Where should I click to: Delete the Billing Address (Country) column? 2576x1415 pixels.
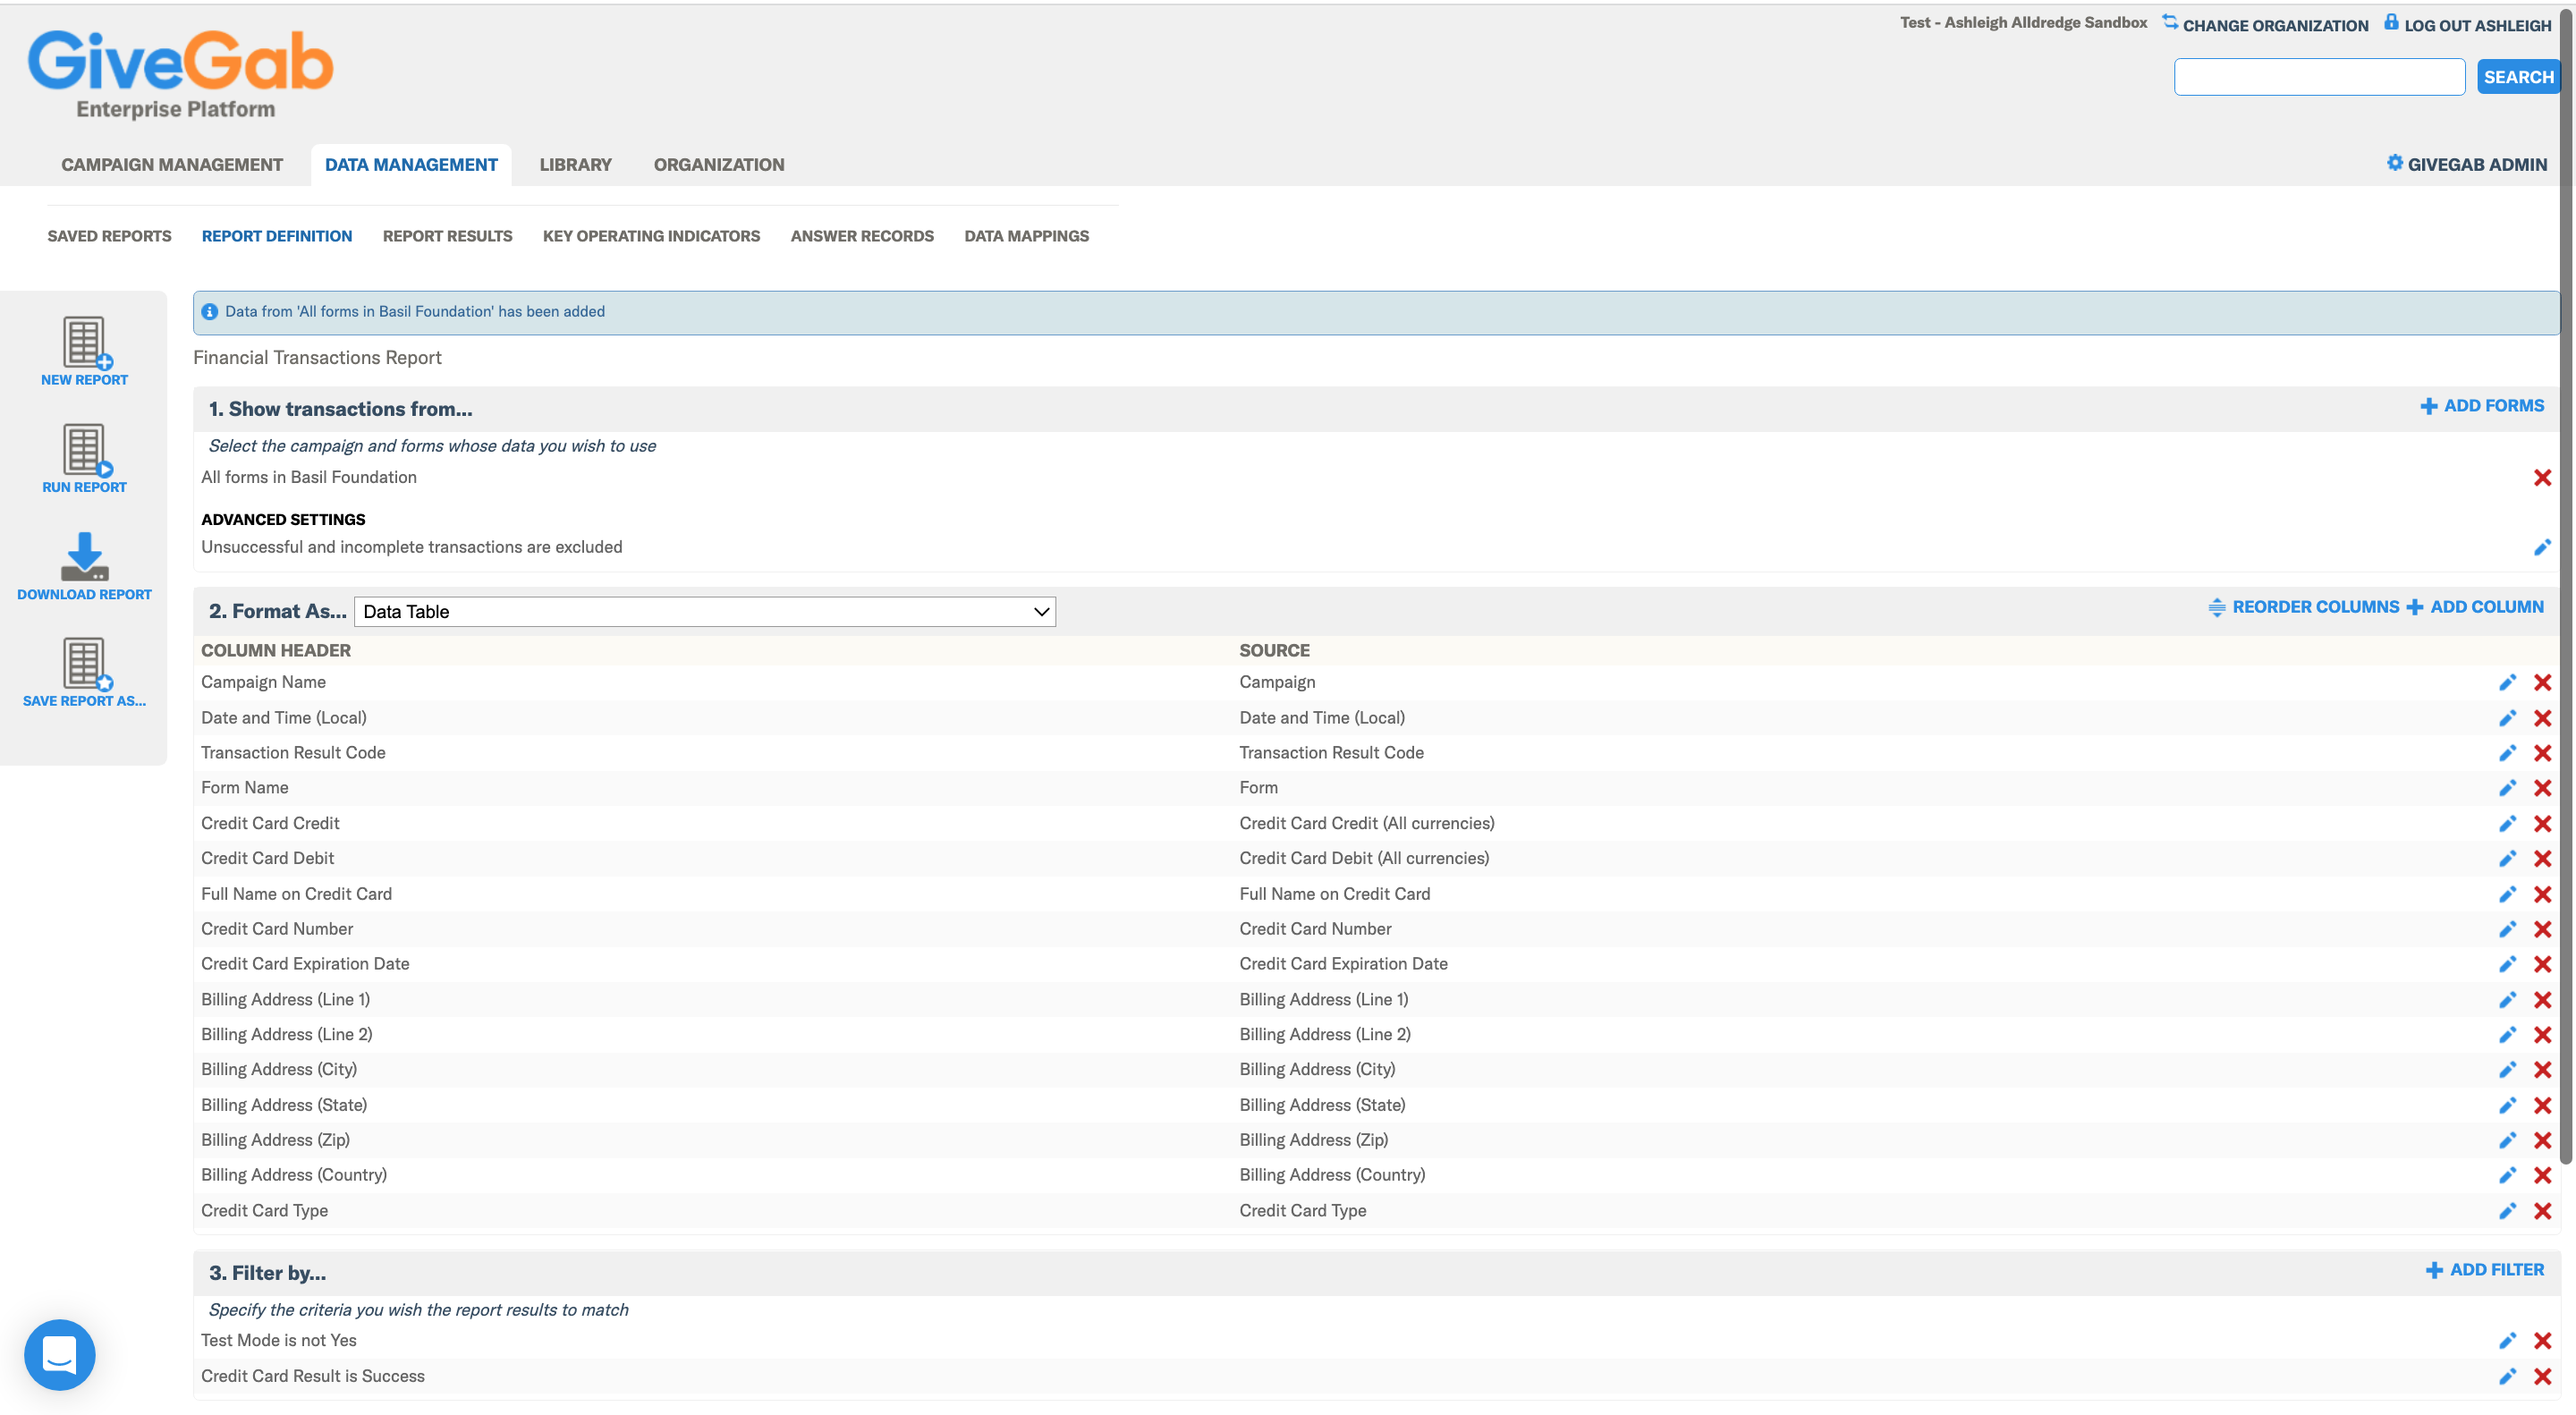pyautogui.click(x=2542, y=1176)
